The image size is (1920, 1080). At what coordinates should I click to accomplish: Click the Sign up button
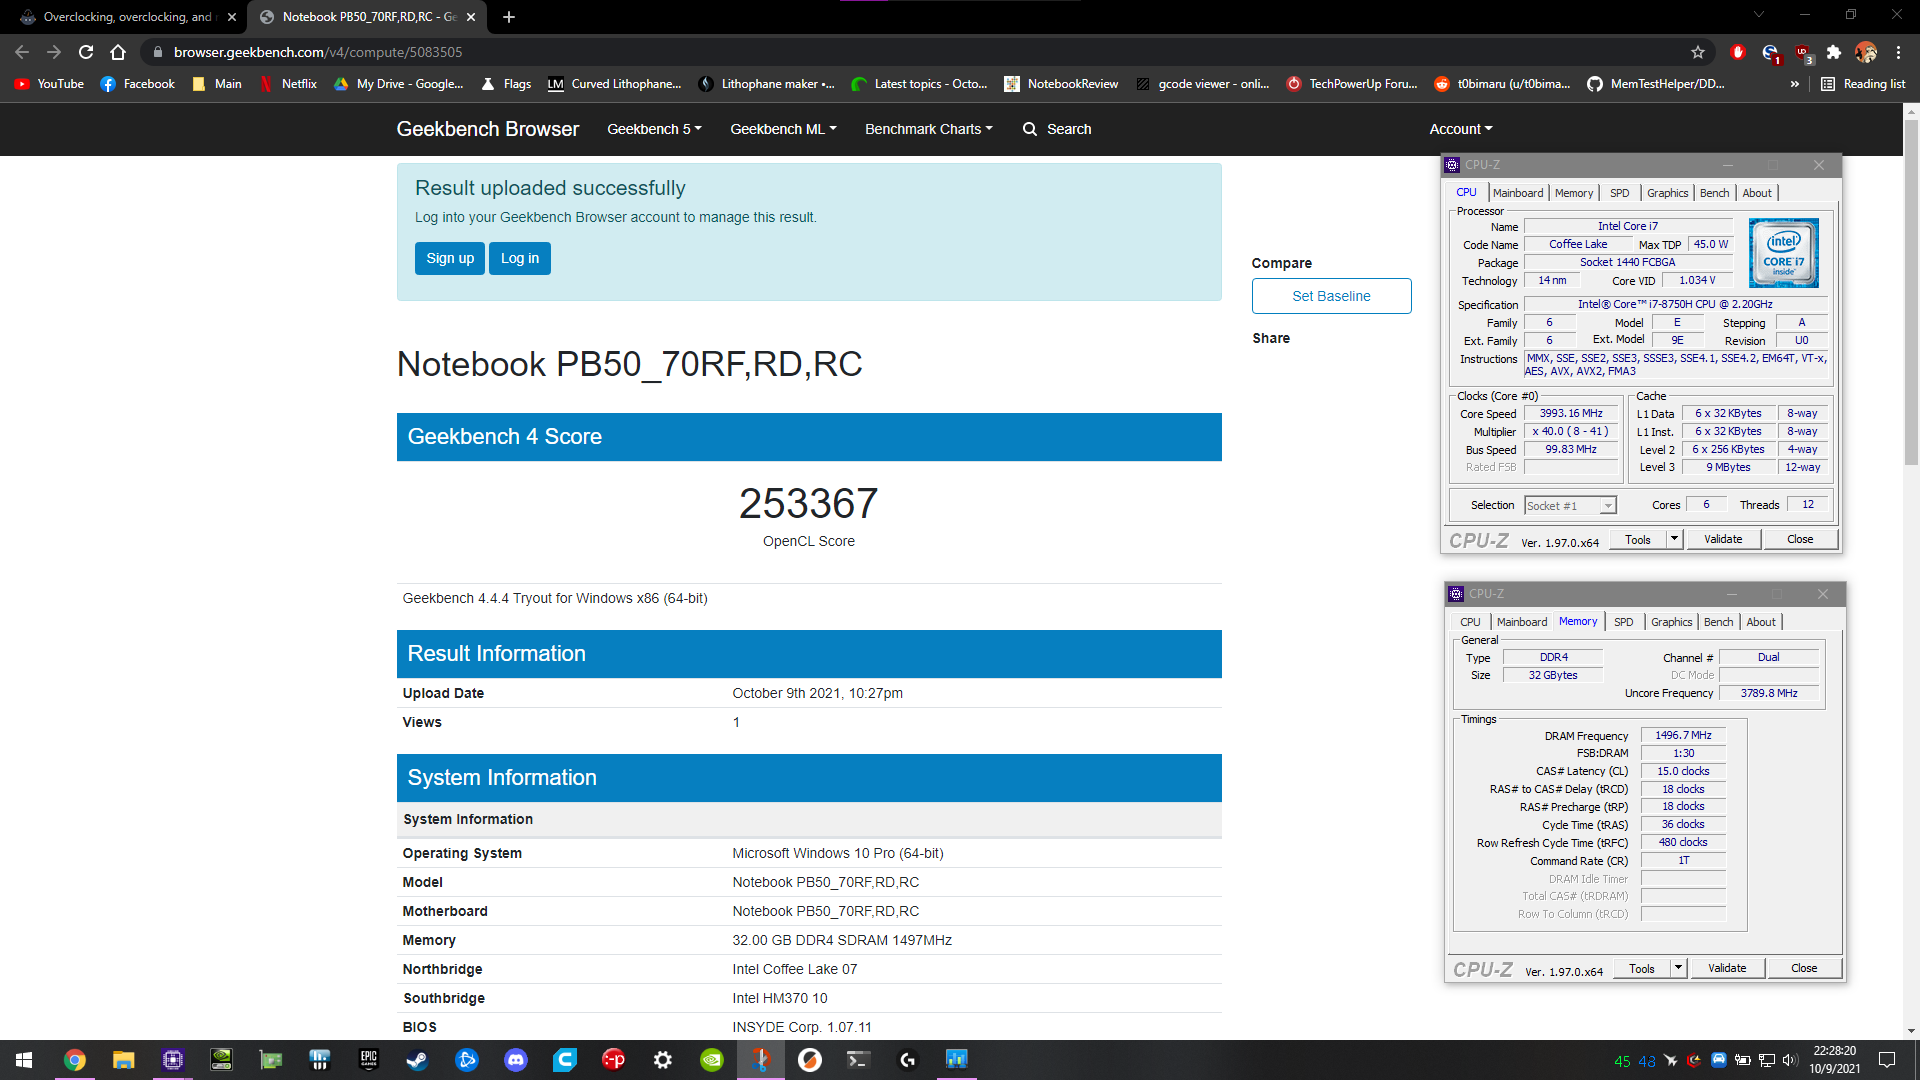(x=450, y=258)
